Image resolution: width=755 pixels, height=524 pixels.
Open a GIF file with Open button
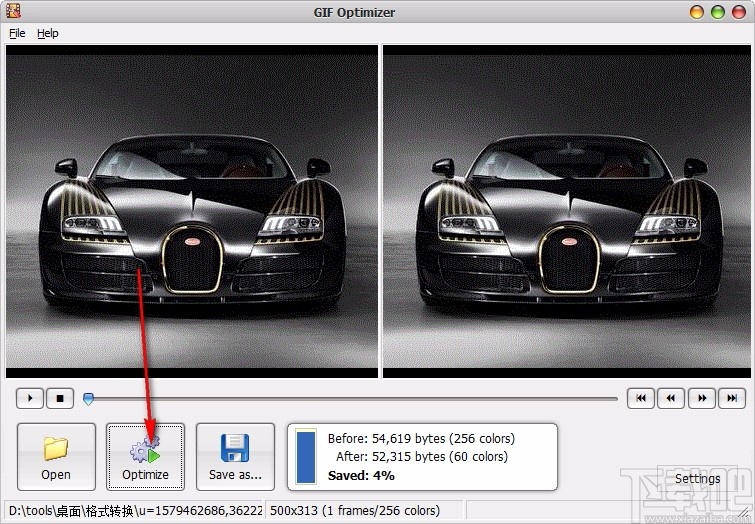point(56,457)
